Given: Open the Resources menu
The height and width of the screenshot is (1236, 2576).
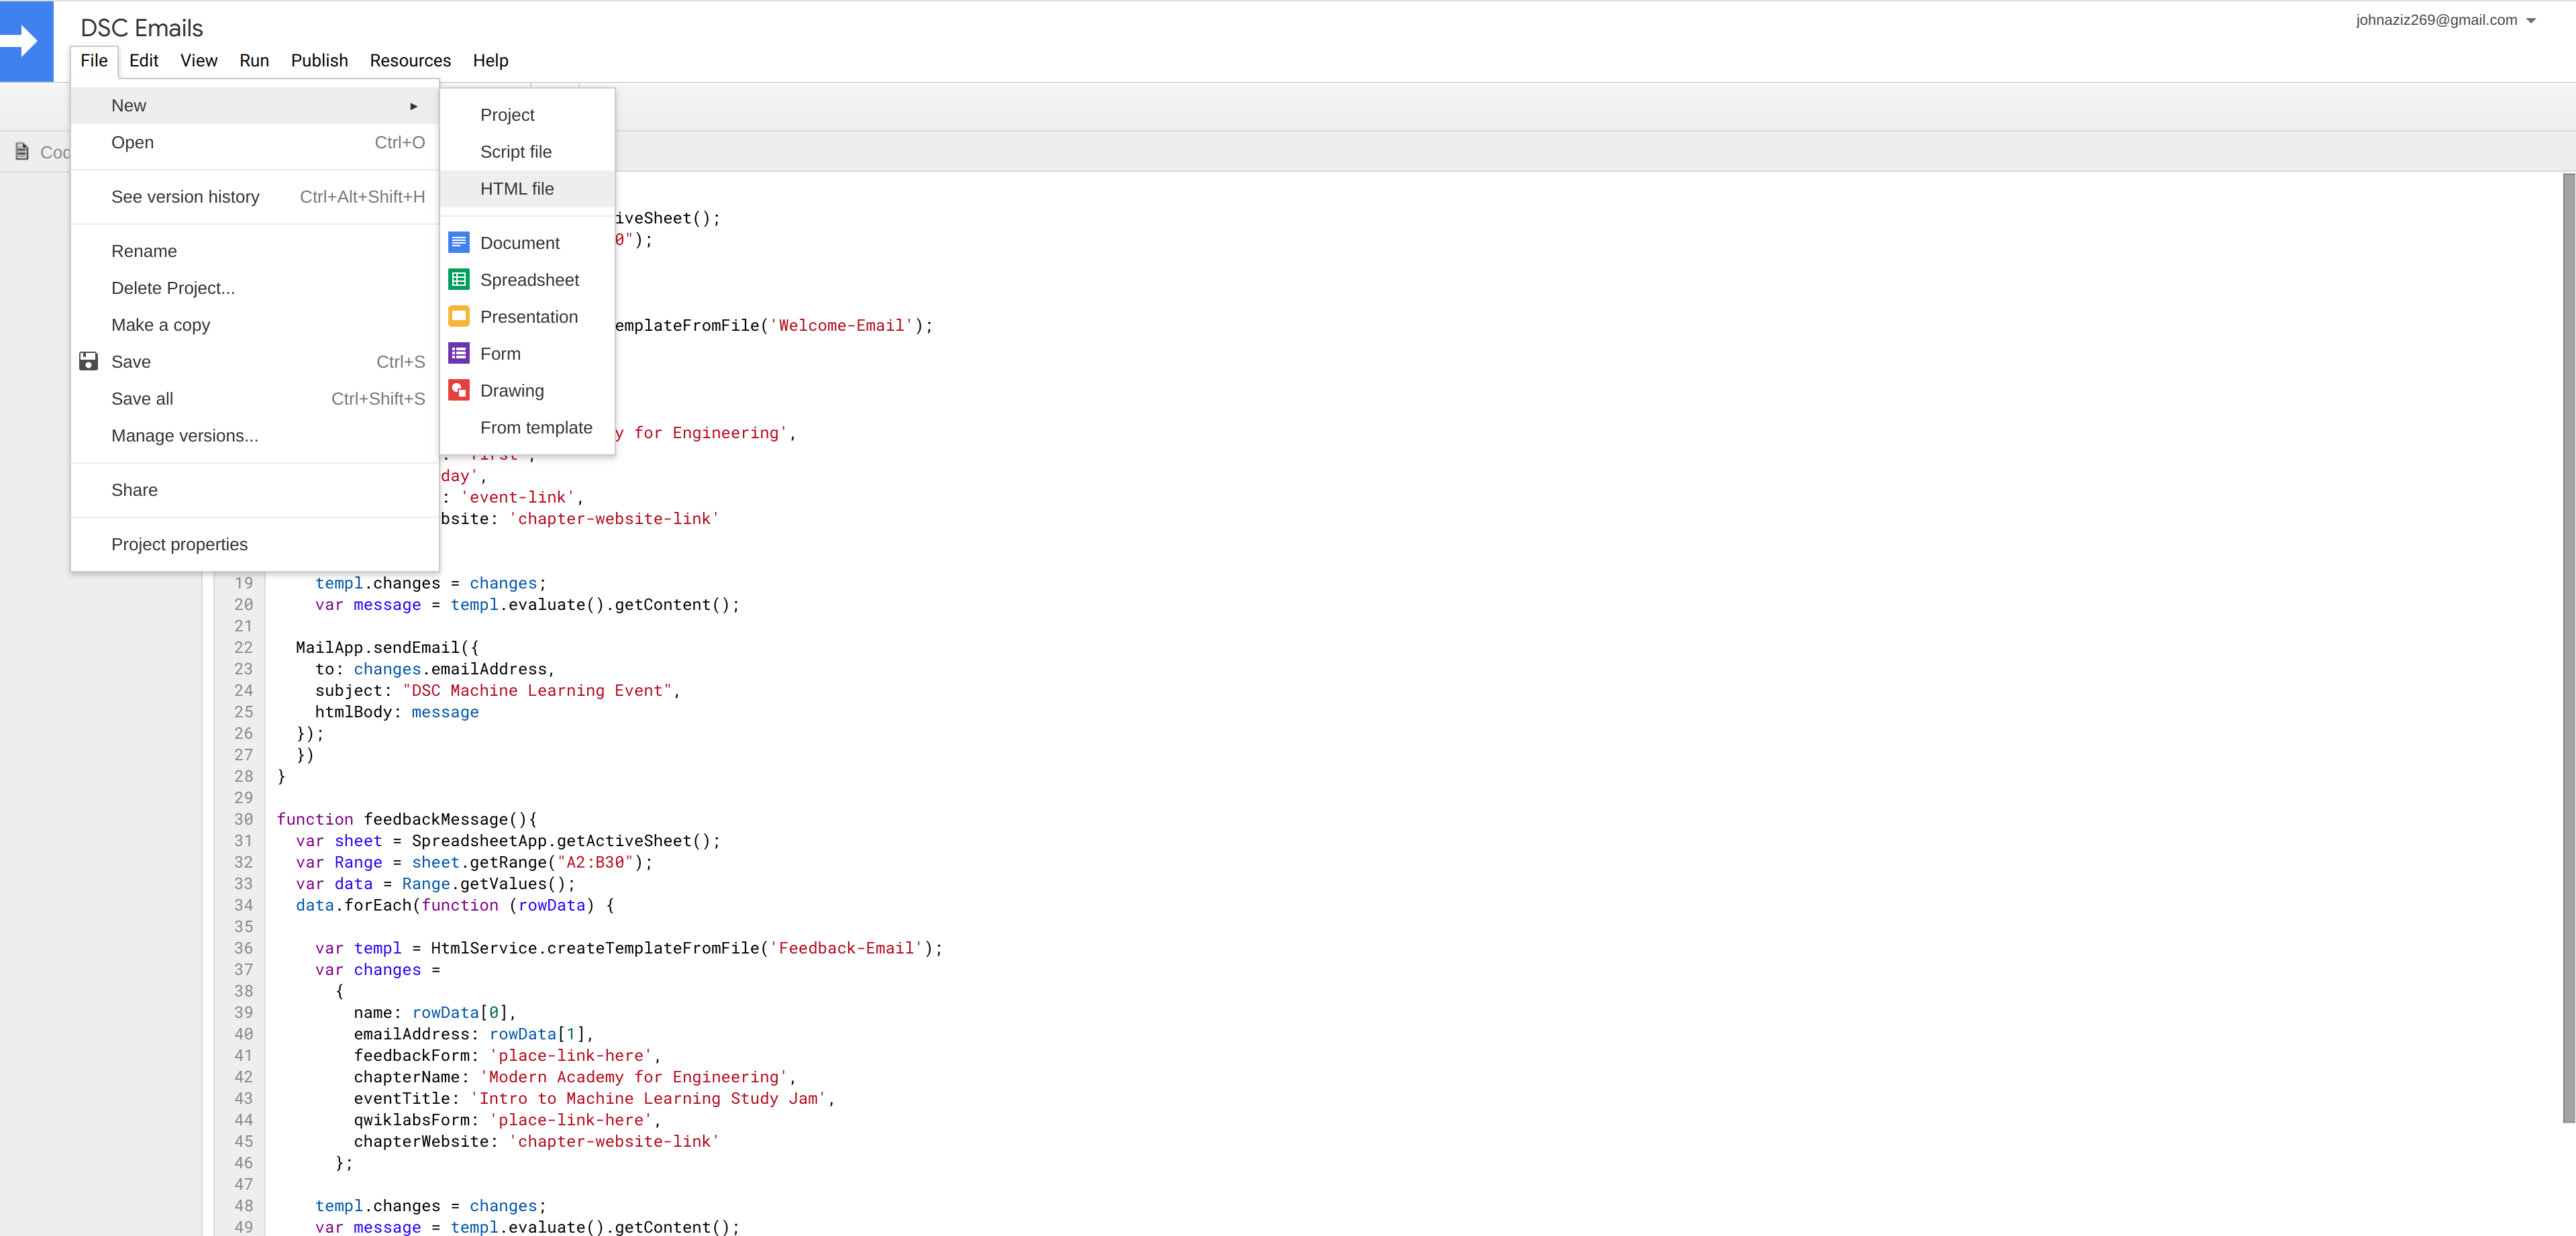Looking at the screenshot, I should [410, 61].
